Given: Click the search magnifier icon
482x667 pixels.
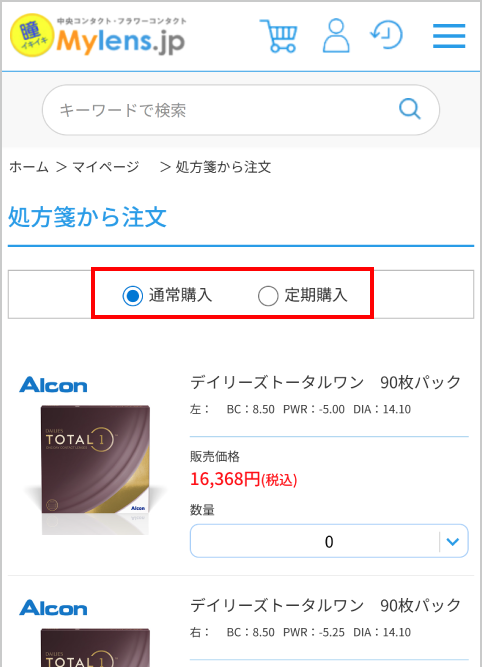Looking at the screenshot, I should click(x=410, y=109).
